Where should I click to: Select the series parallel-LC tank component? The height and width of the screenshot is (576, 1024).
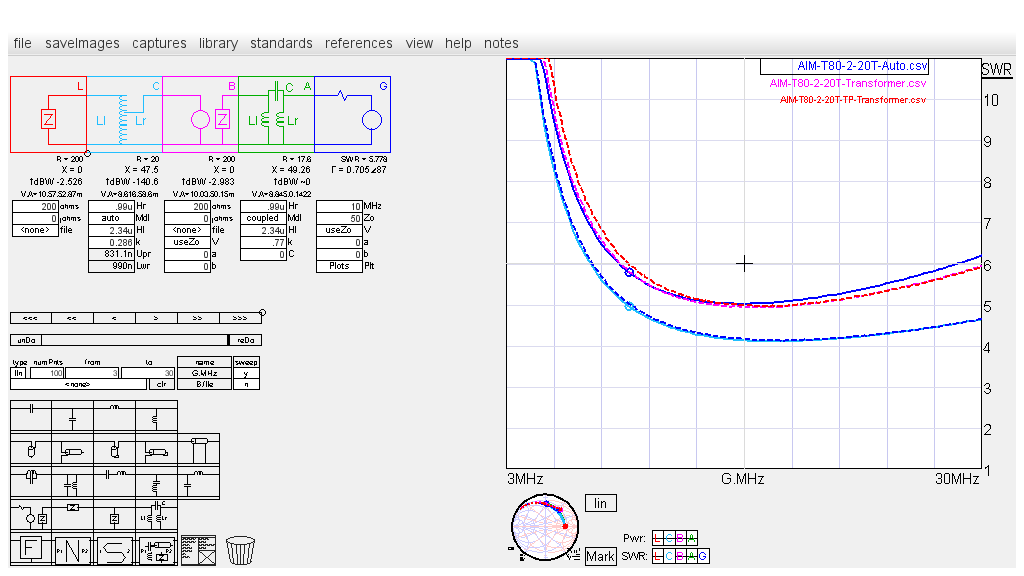point(31,483)
